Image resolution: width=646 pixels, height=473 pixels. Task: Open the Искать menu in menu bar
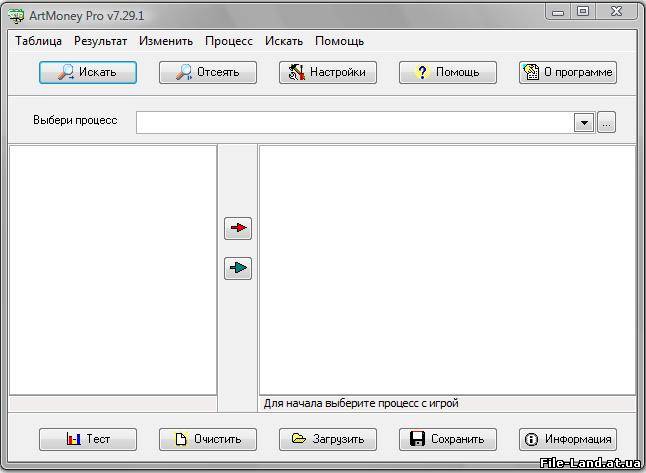(284, 41)
